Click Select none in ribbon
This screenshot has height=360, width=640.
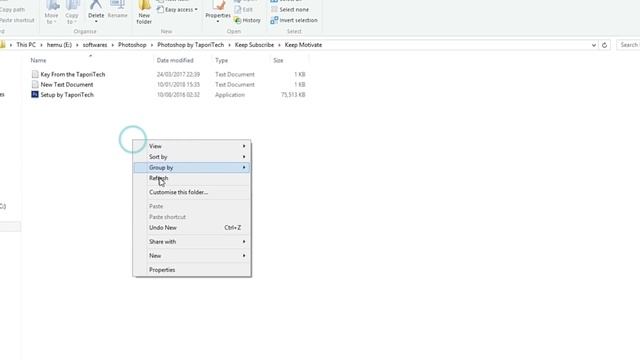tap(290, 9)
